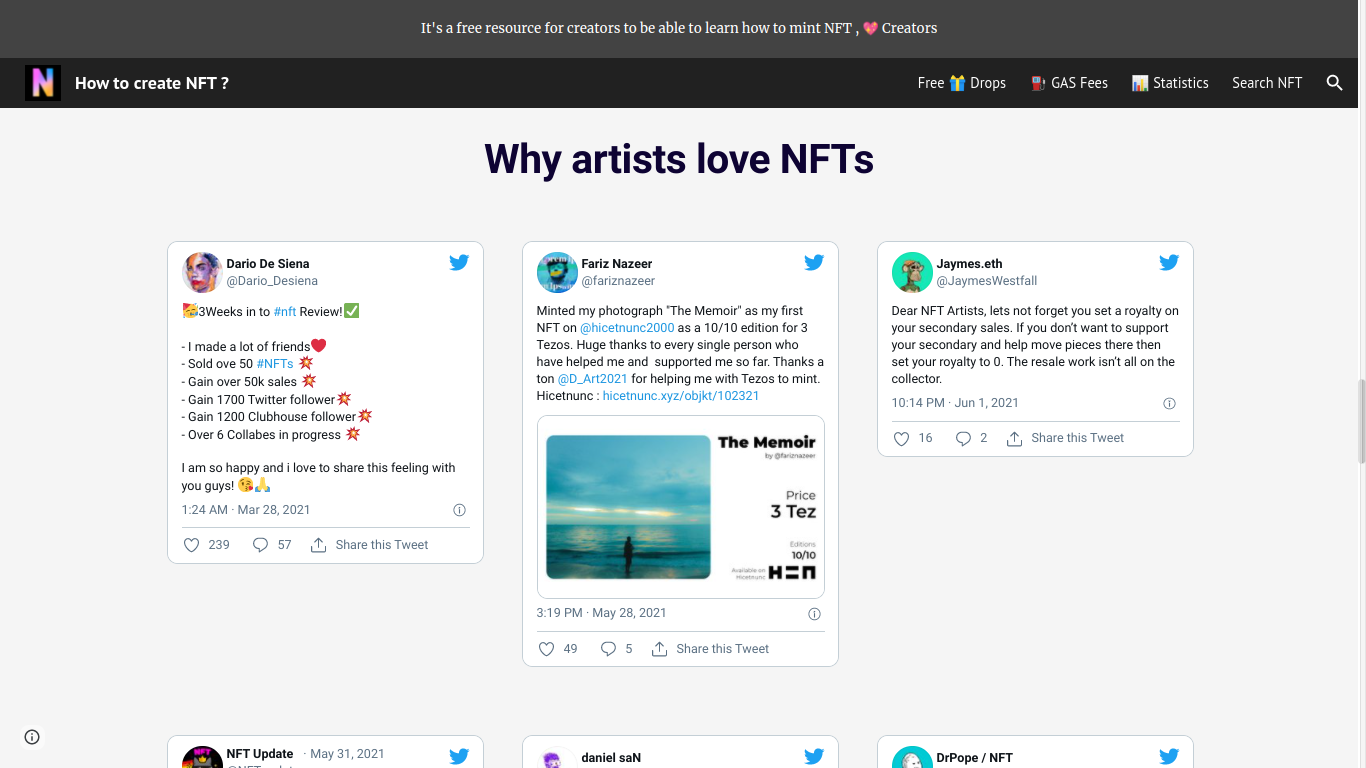Viewport: 1366px width, 768px height.
Task: Click the info icon on Jaymes.eth's tweet
Action: (1169, 403)
